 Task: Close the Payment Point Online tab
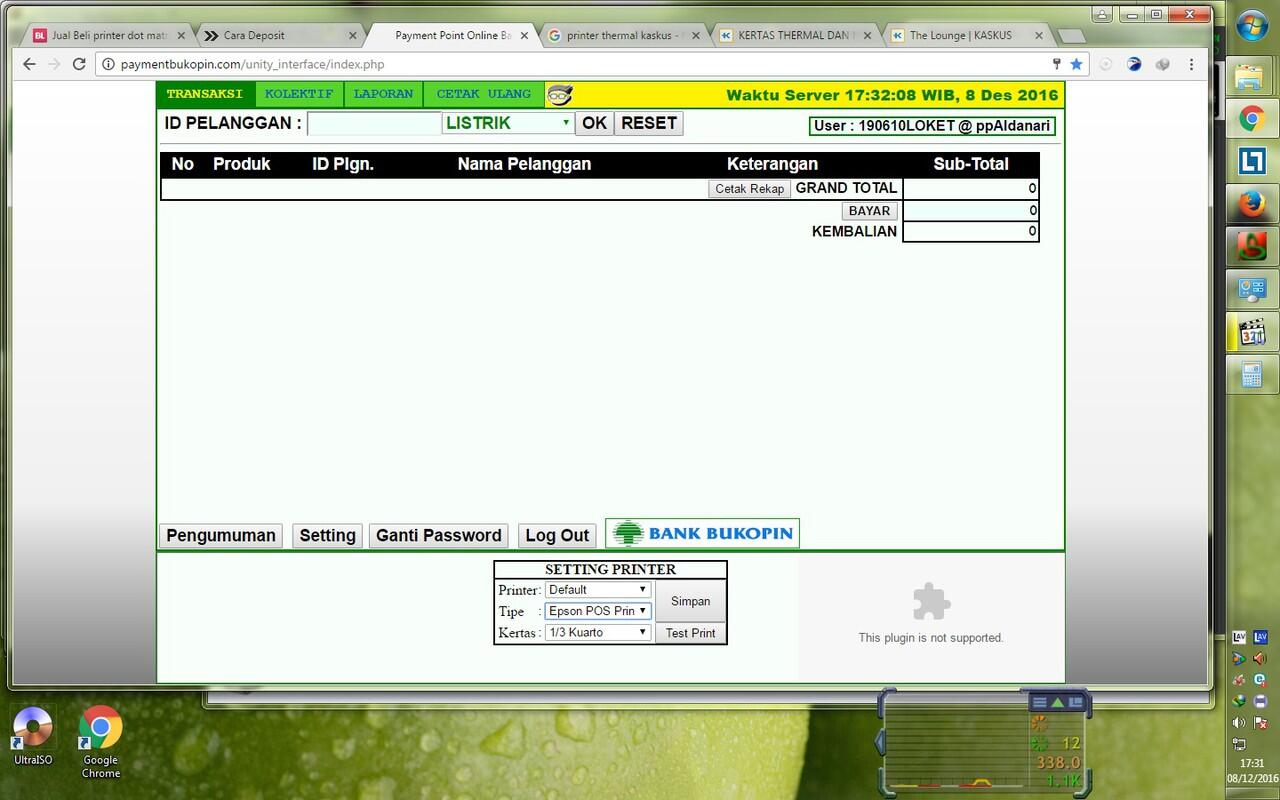point(524,35)
